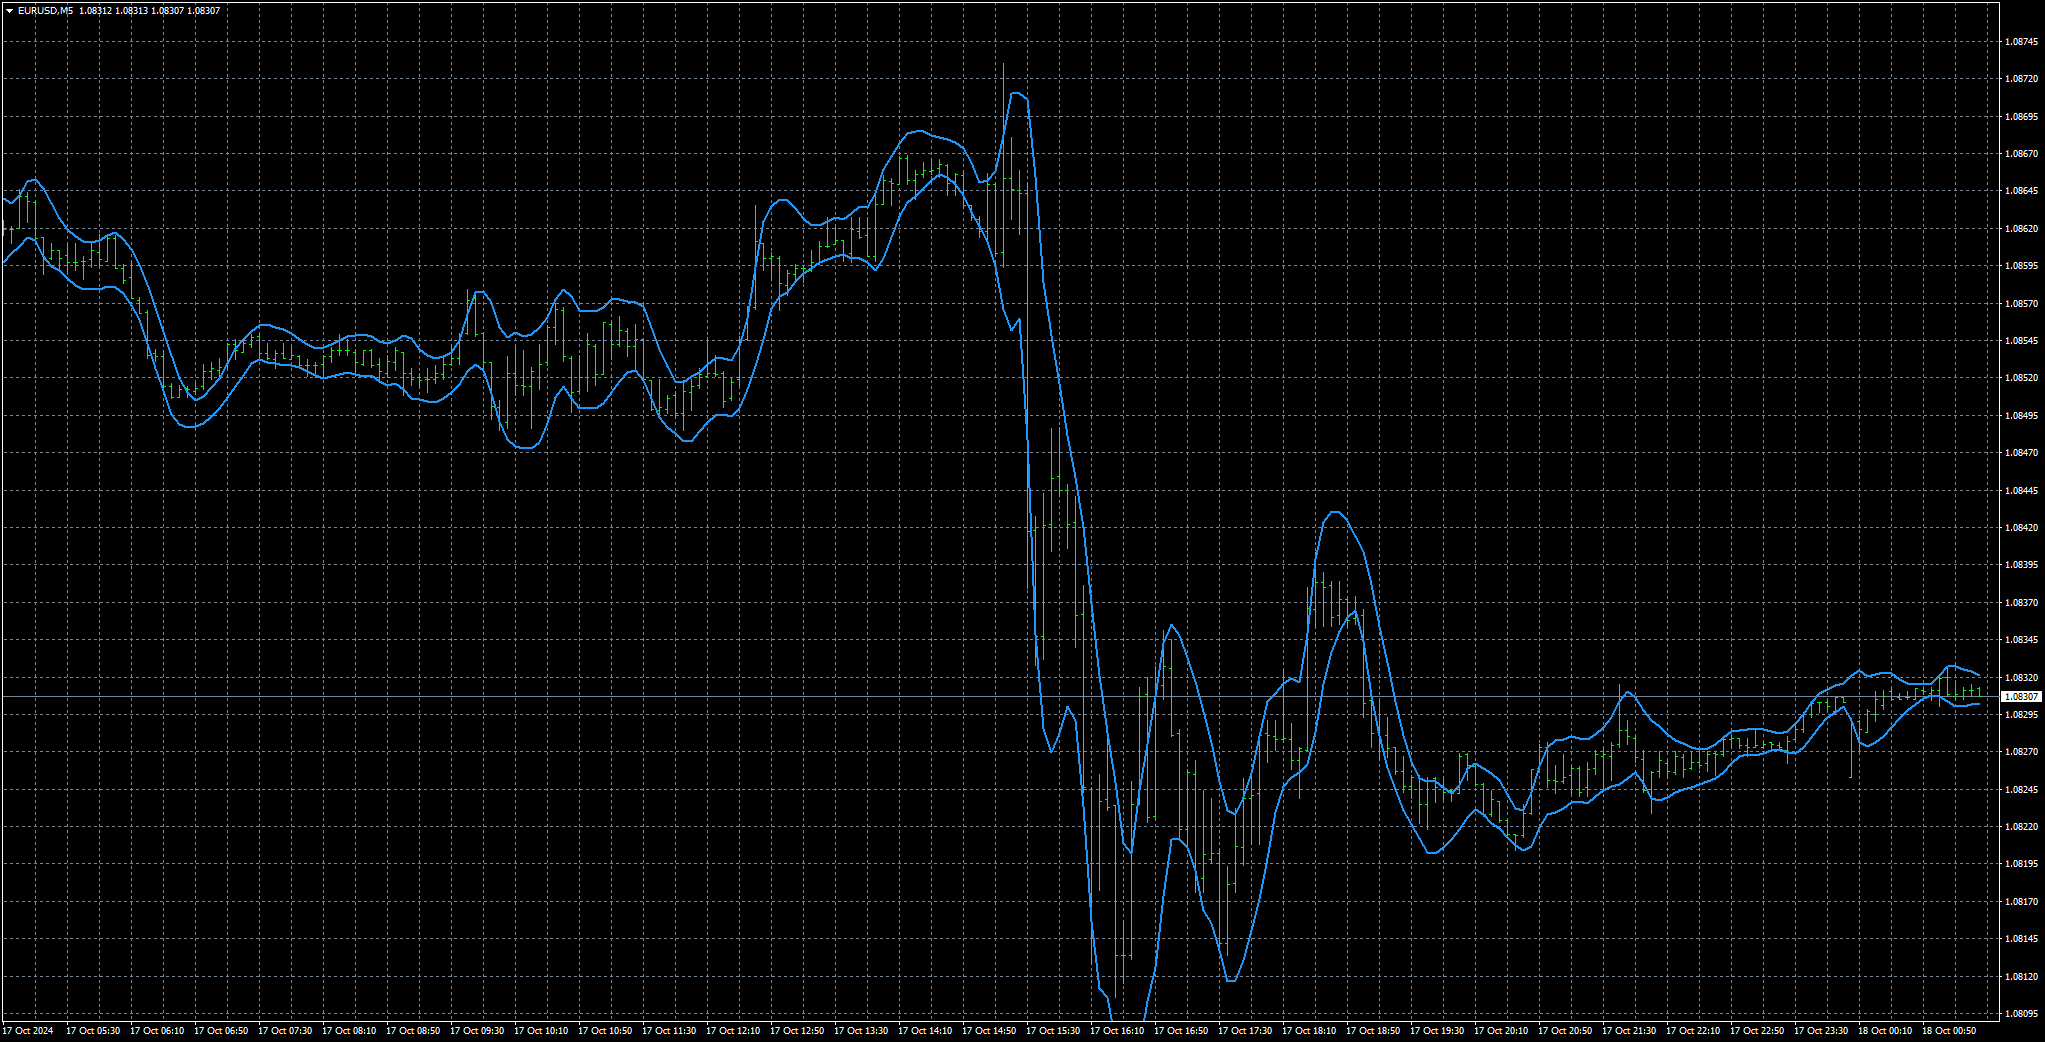Click the 1.08570 price axis label
Viewport: 2045px width, 1042px height.
point(2022,303)
